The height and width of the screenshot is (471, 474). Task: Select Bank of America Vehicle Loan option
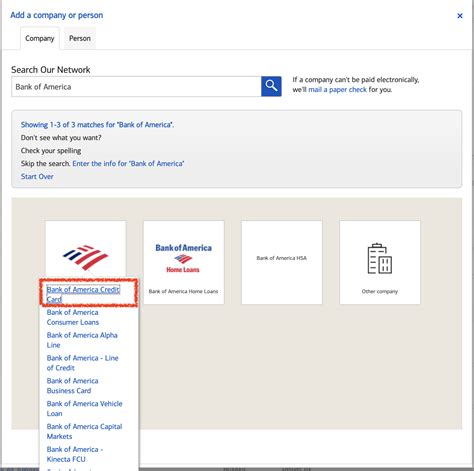[x=84, y=409]
